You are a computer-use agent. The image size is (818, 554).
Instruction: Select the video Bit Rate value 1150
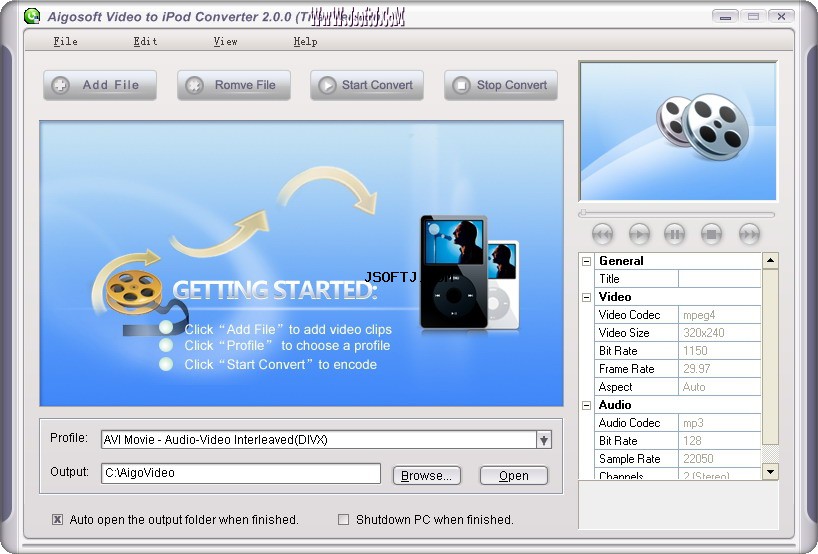point(719,351)
